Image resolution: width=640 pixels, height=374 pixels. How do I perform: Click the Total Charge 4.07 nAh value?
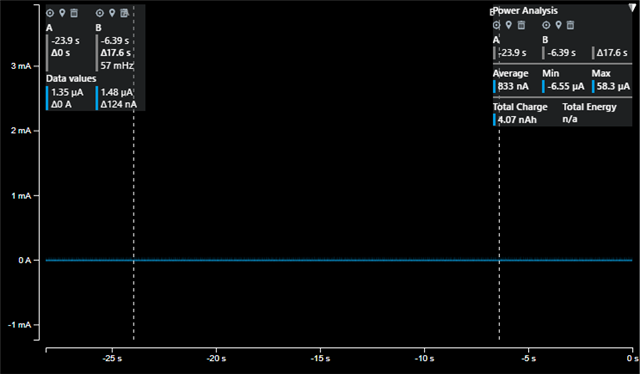517,120
